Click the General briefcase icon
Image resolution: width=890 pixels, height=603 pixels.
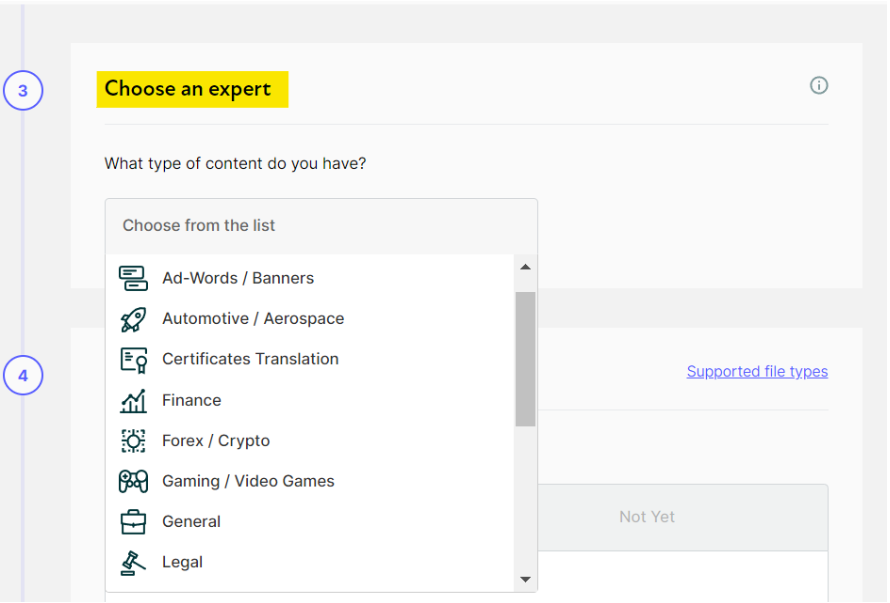point(133,522)
